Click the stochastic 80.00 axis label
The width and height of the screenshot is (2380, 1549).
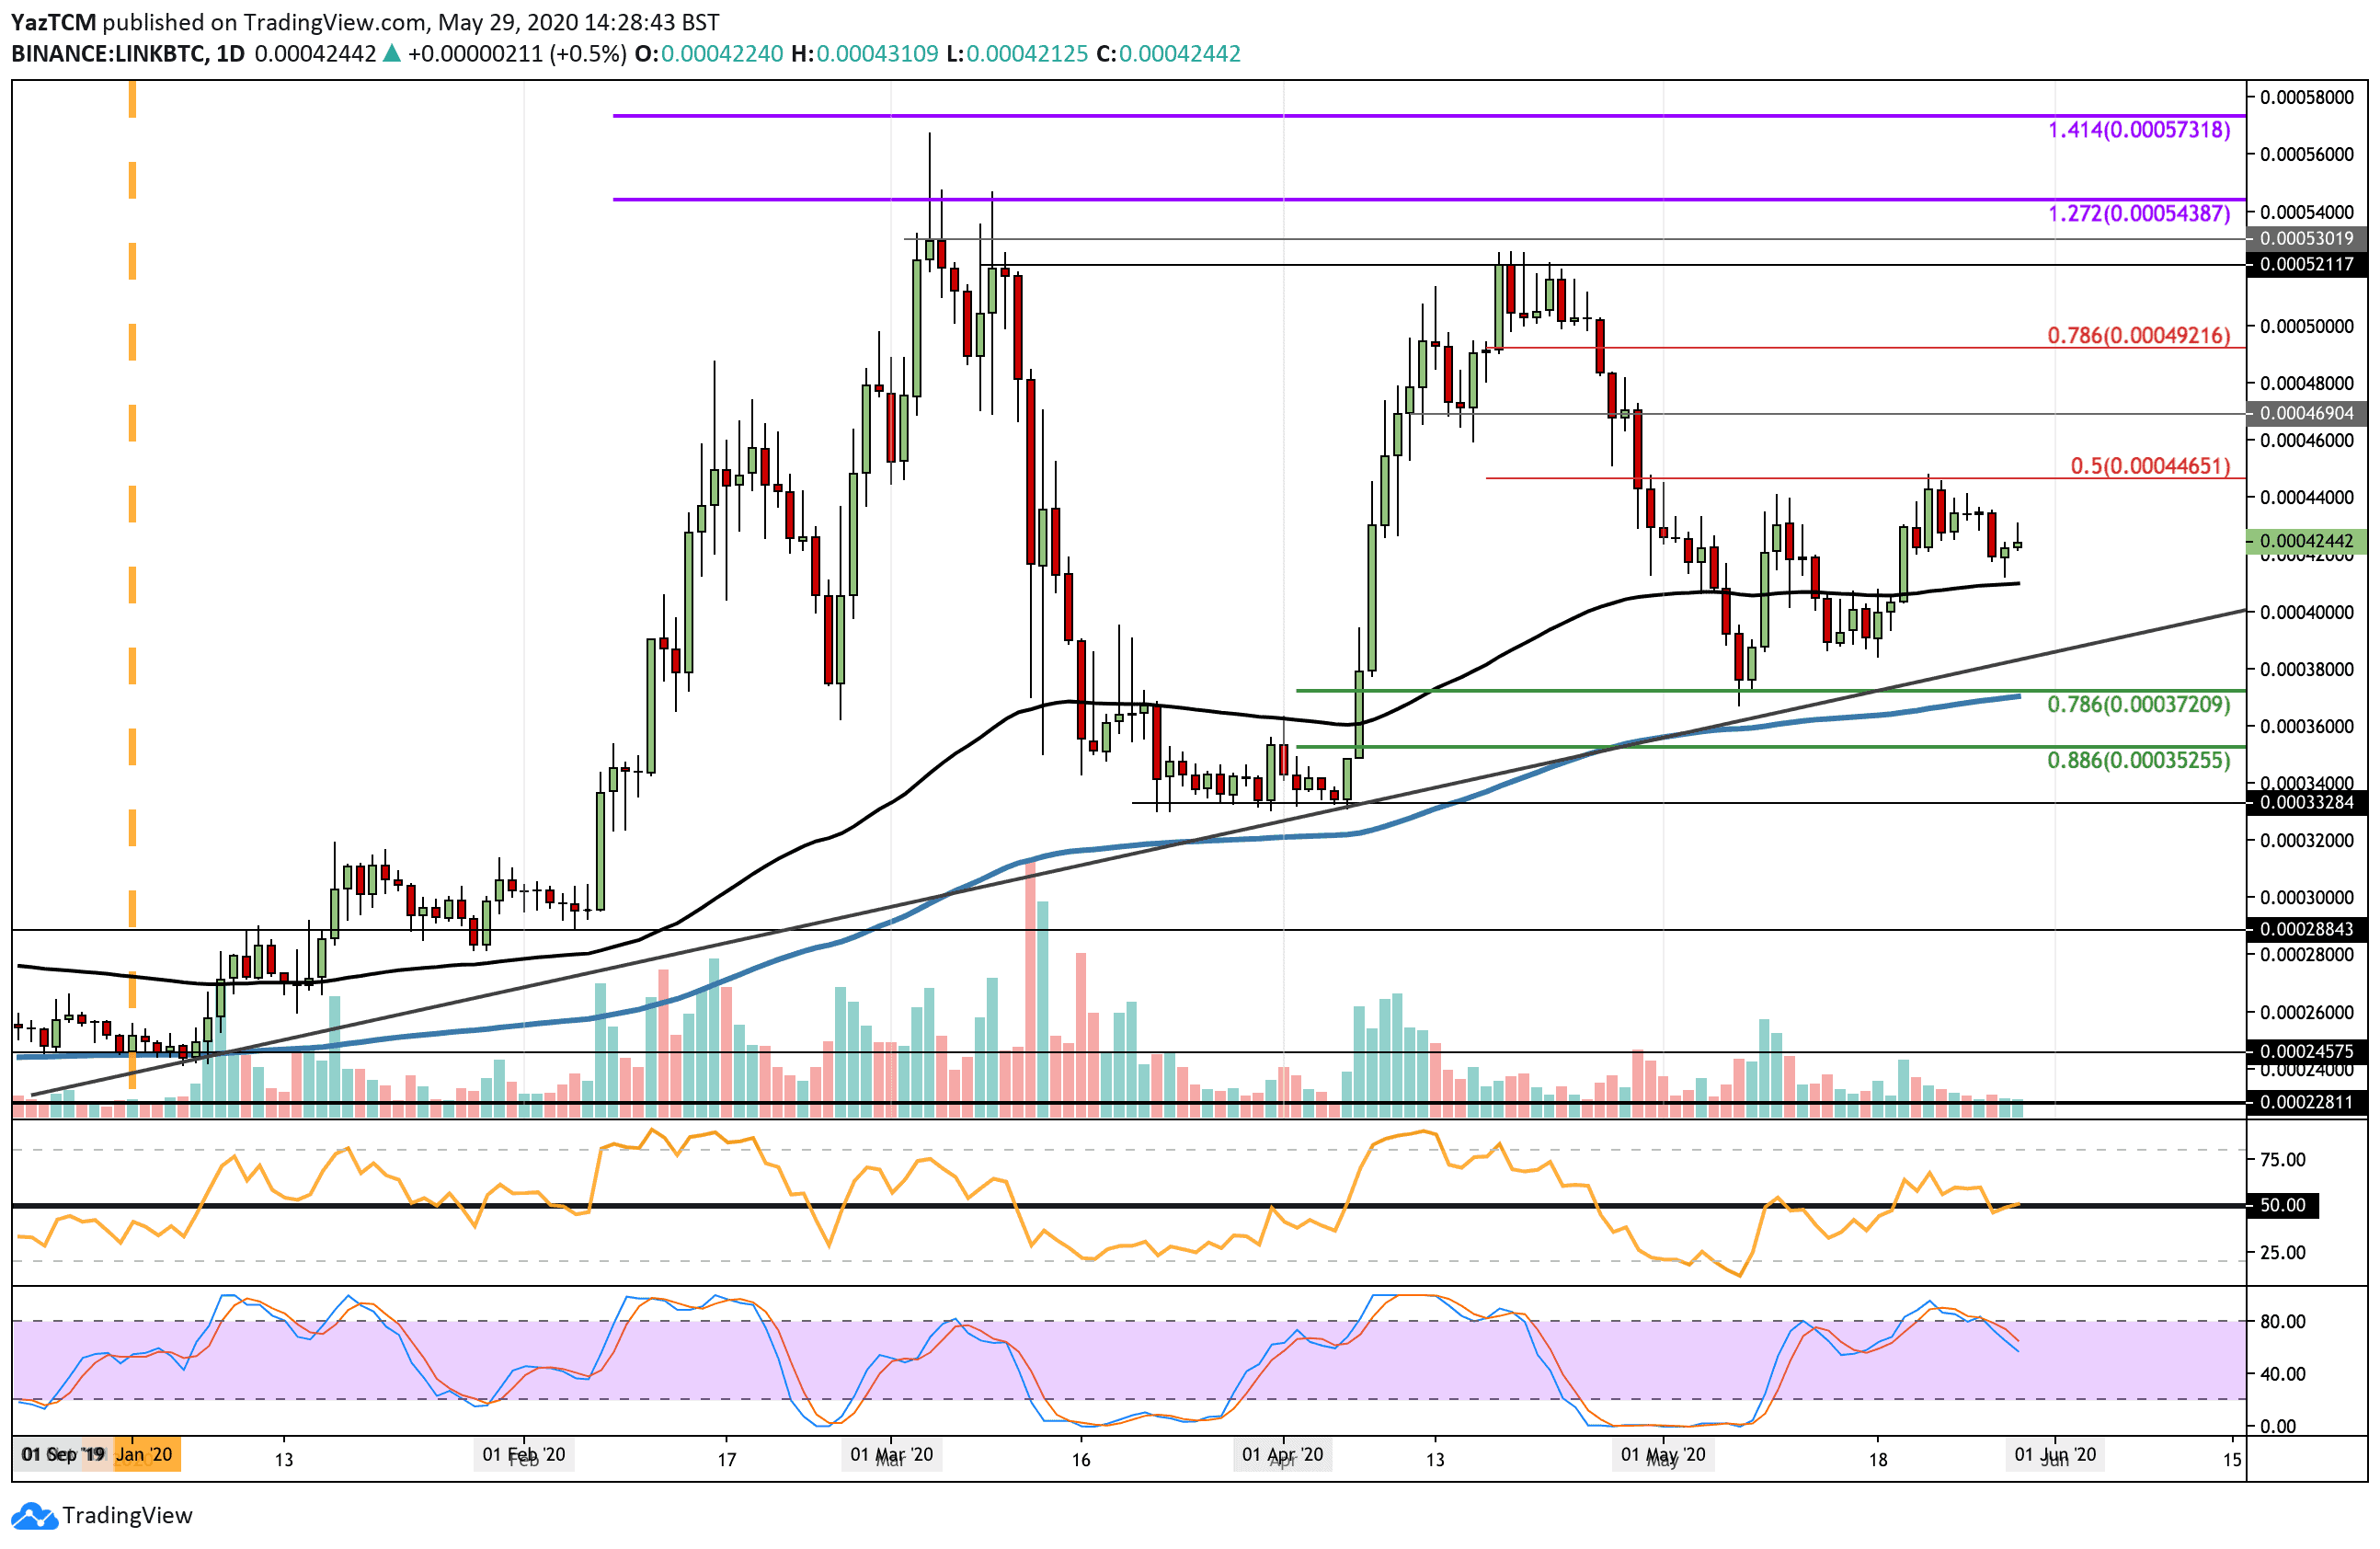pyautogui.click(x=2283, y=1321)
